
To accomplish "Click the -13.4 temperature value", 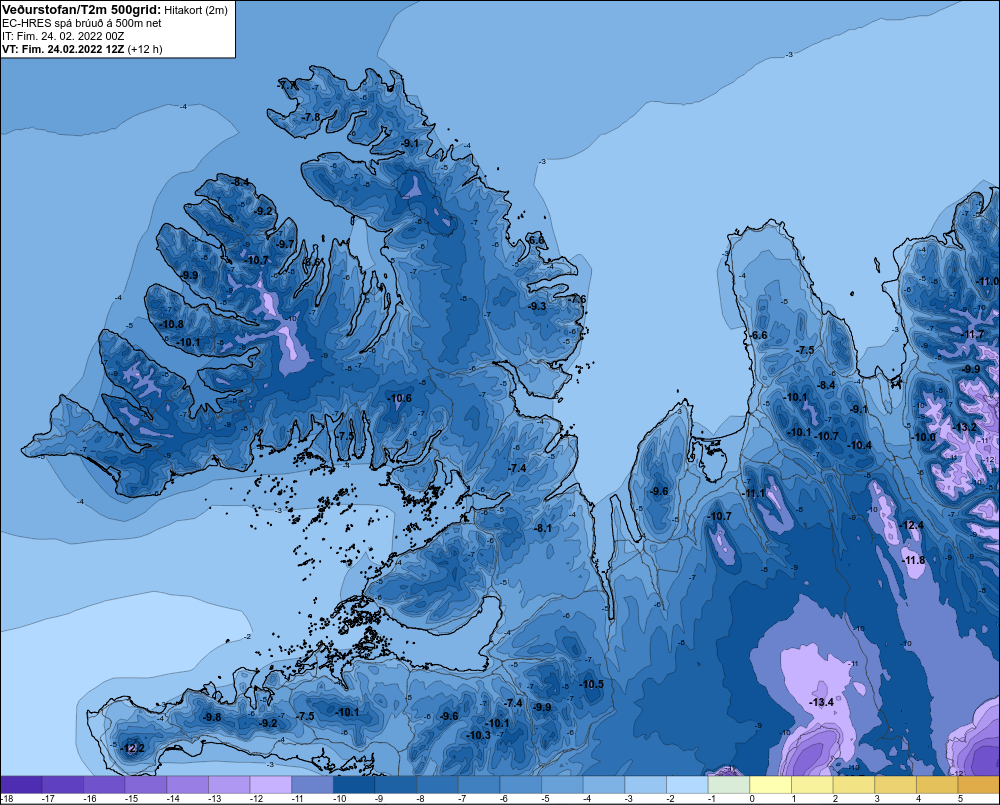I will tap(821, 702).
